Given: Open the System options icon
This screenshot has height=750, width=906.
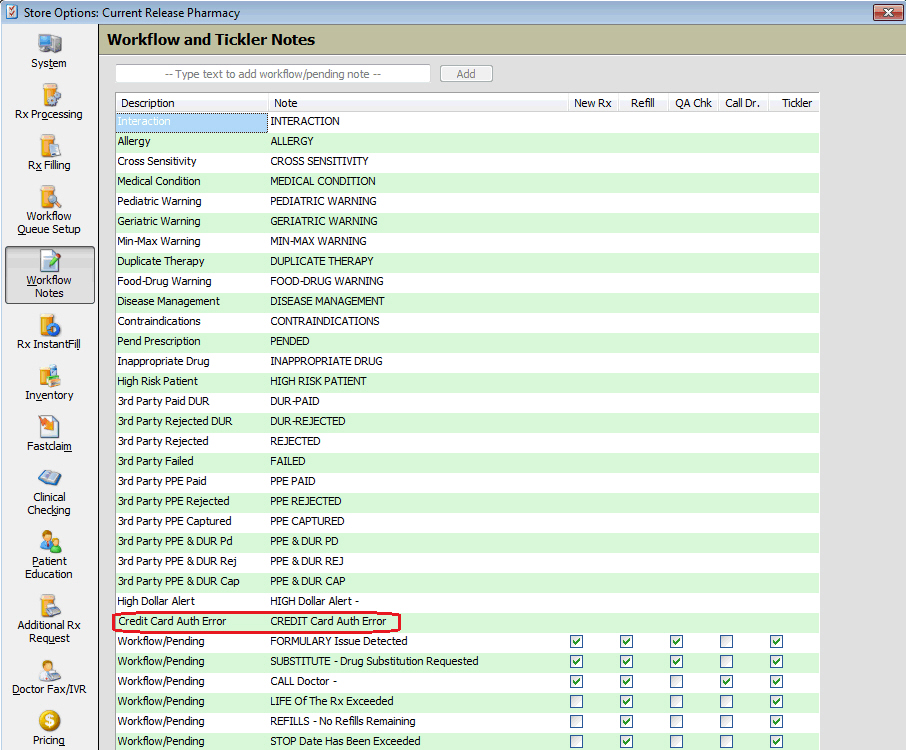Looking at the screenshot, I should 49,45.
